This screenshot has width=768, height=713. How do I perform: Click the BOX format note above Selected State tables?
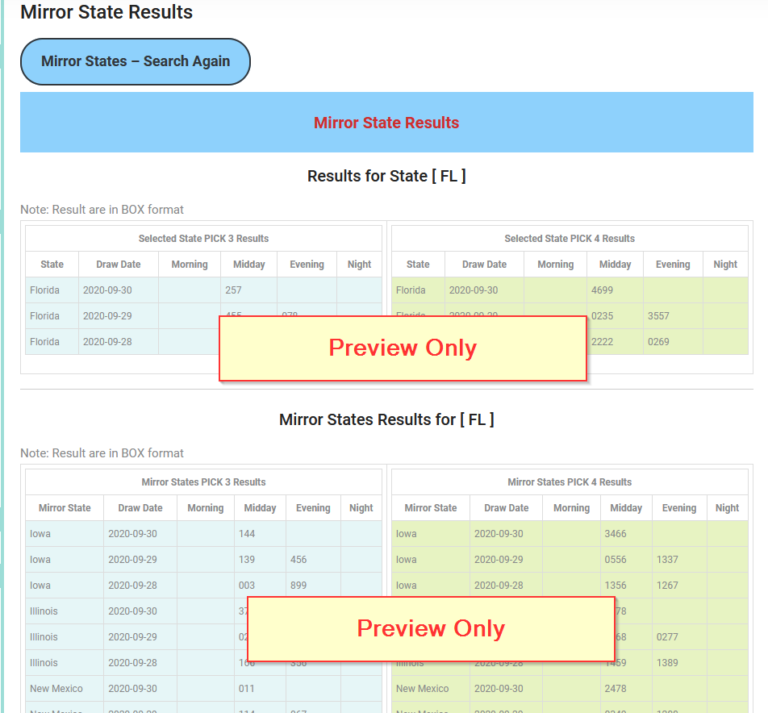click(102, 210)
